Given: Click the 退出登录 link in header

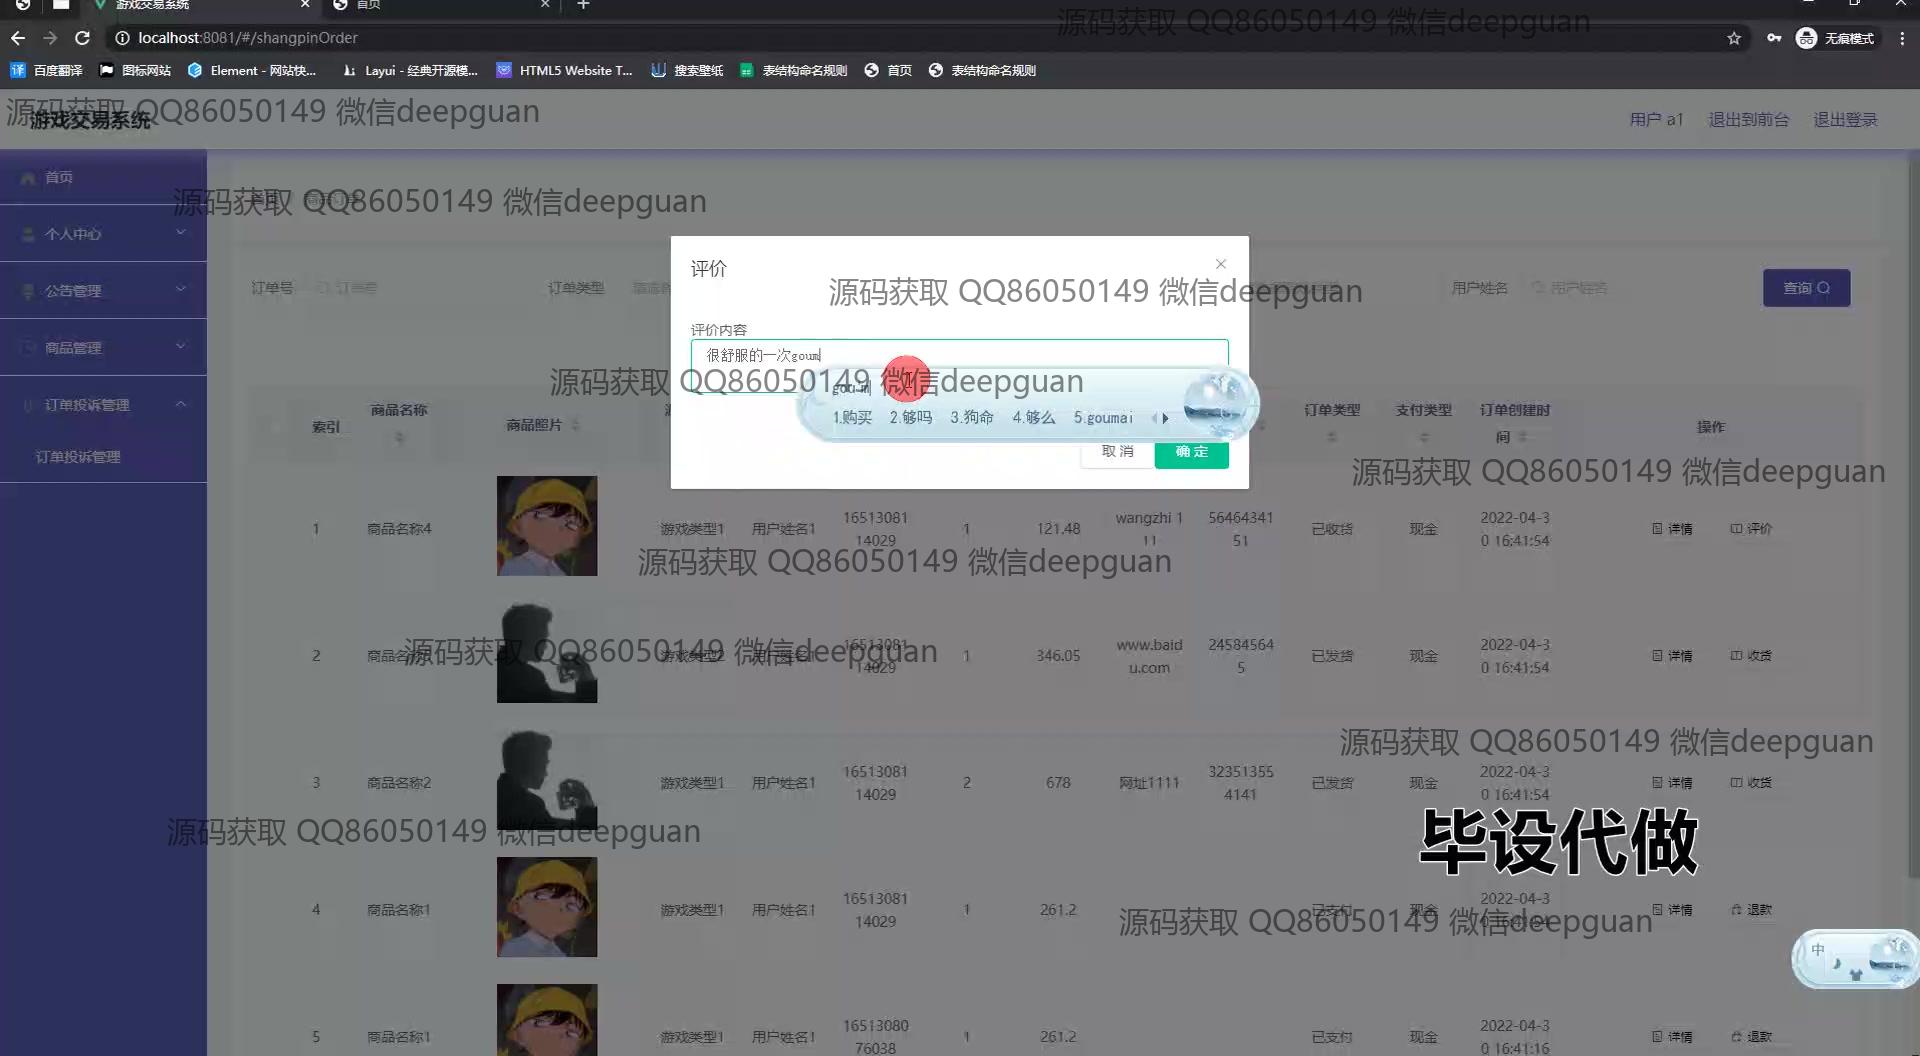Looking at the screenshot, I should point(1845,120).
